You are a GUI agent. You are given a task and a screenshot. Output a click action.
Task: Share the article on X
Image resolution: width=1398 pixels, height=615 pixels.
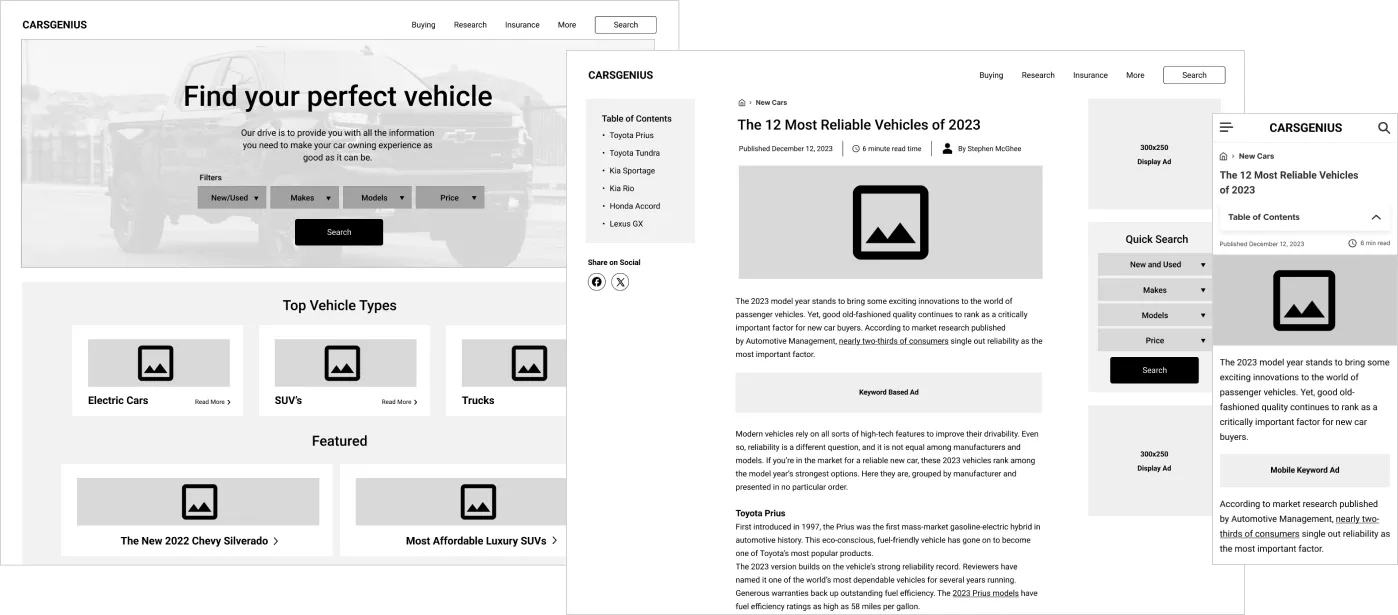coord(620,281)
